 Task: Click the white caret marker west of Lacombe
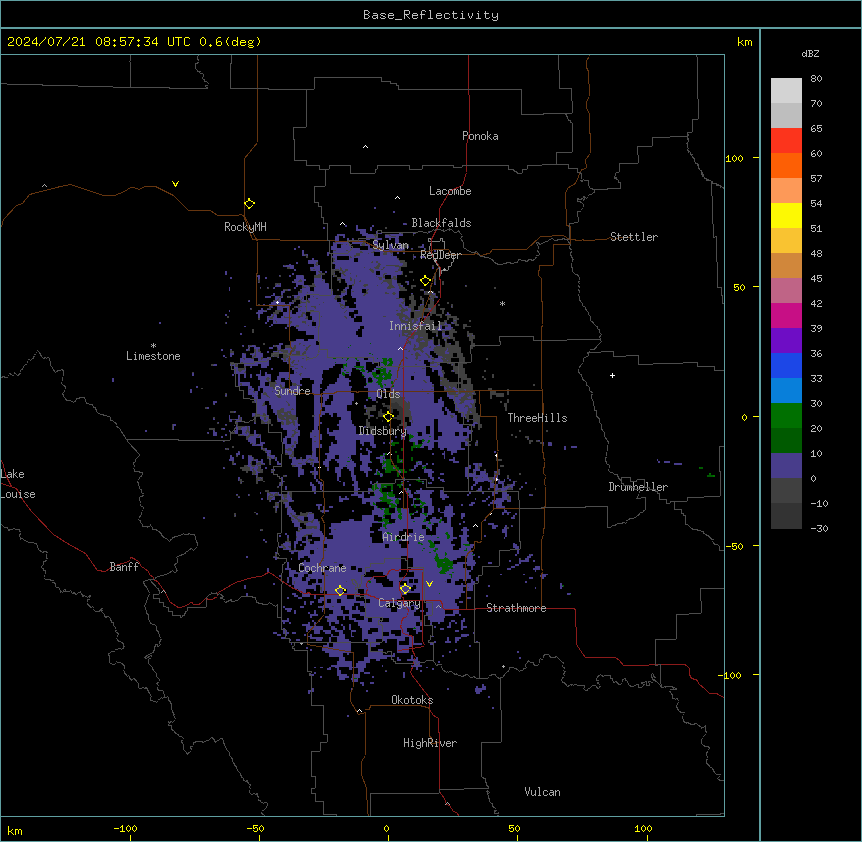coord(397,198)
